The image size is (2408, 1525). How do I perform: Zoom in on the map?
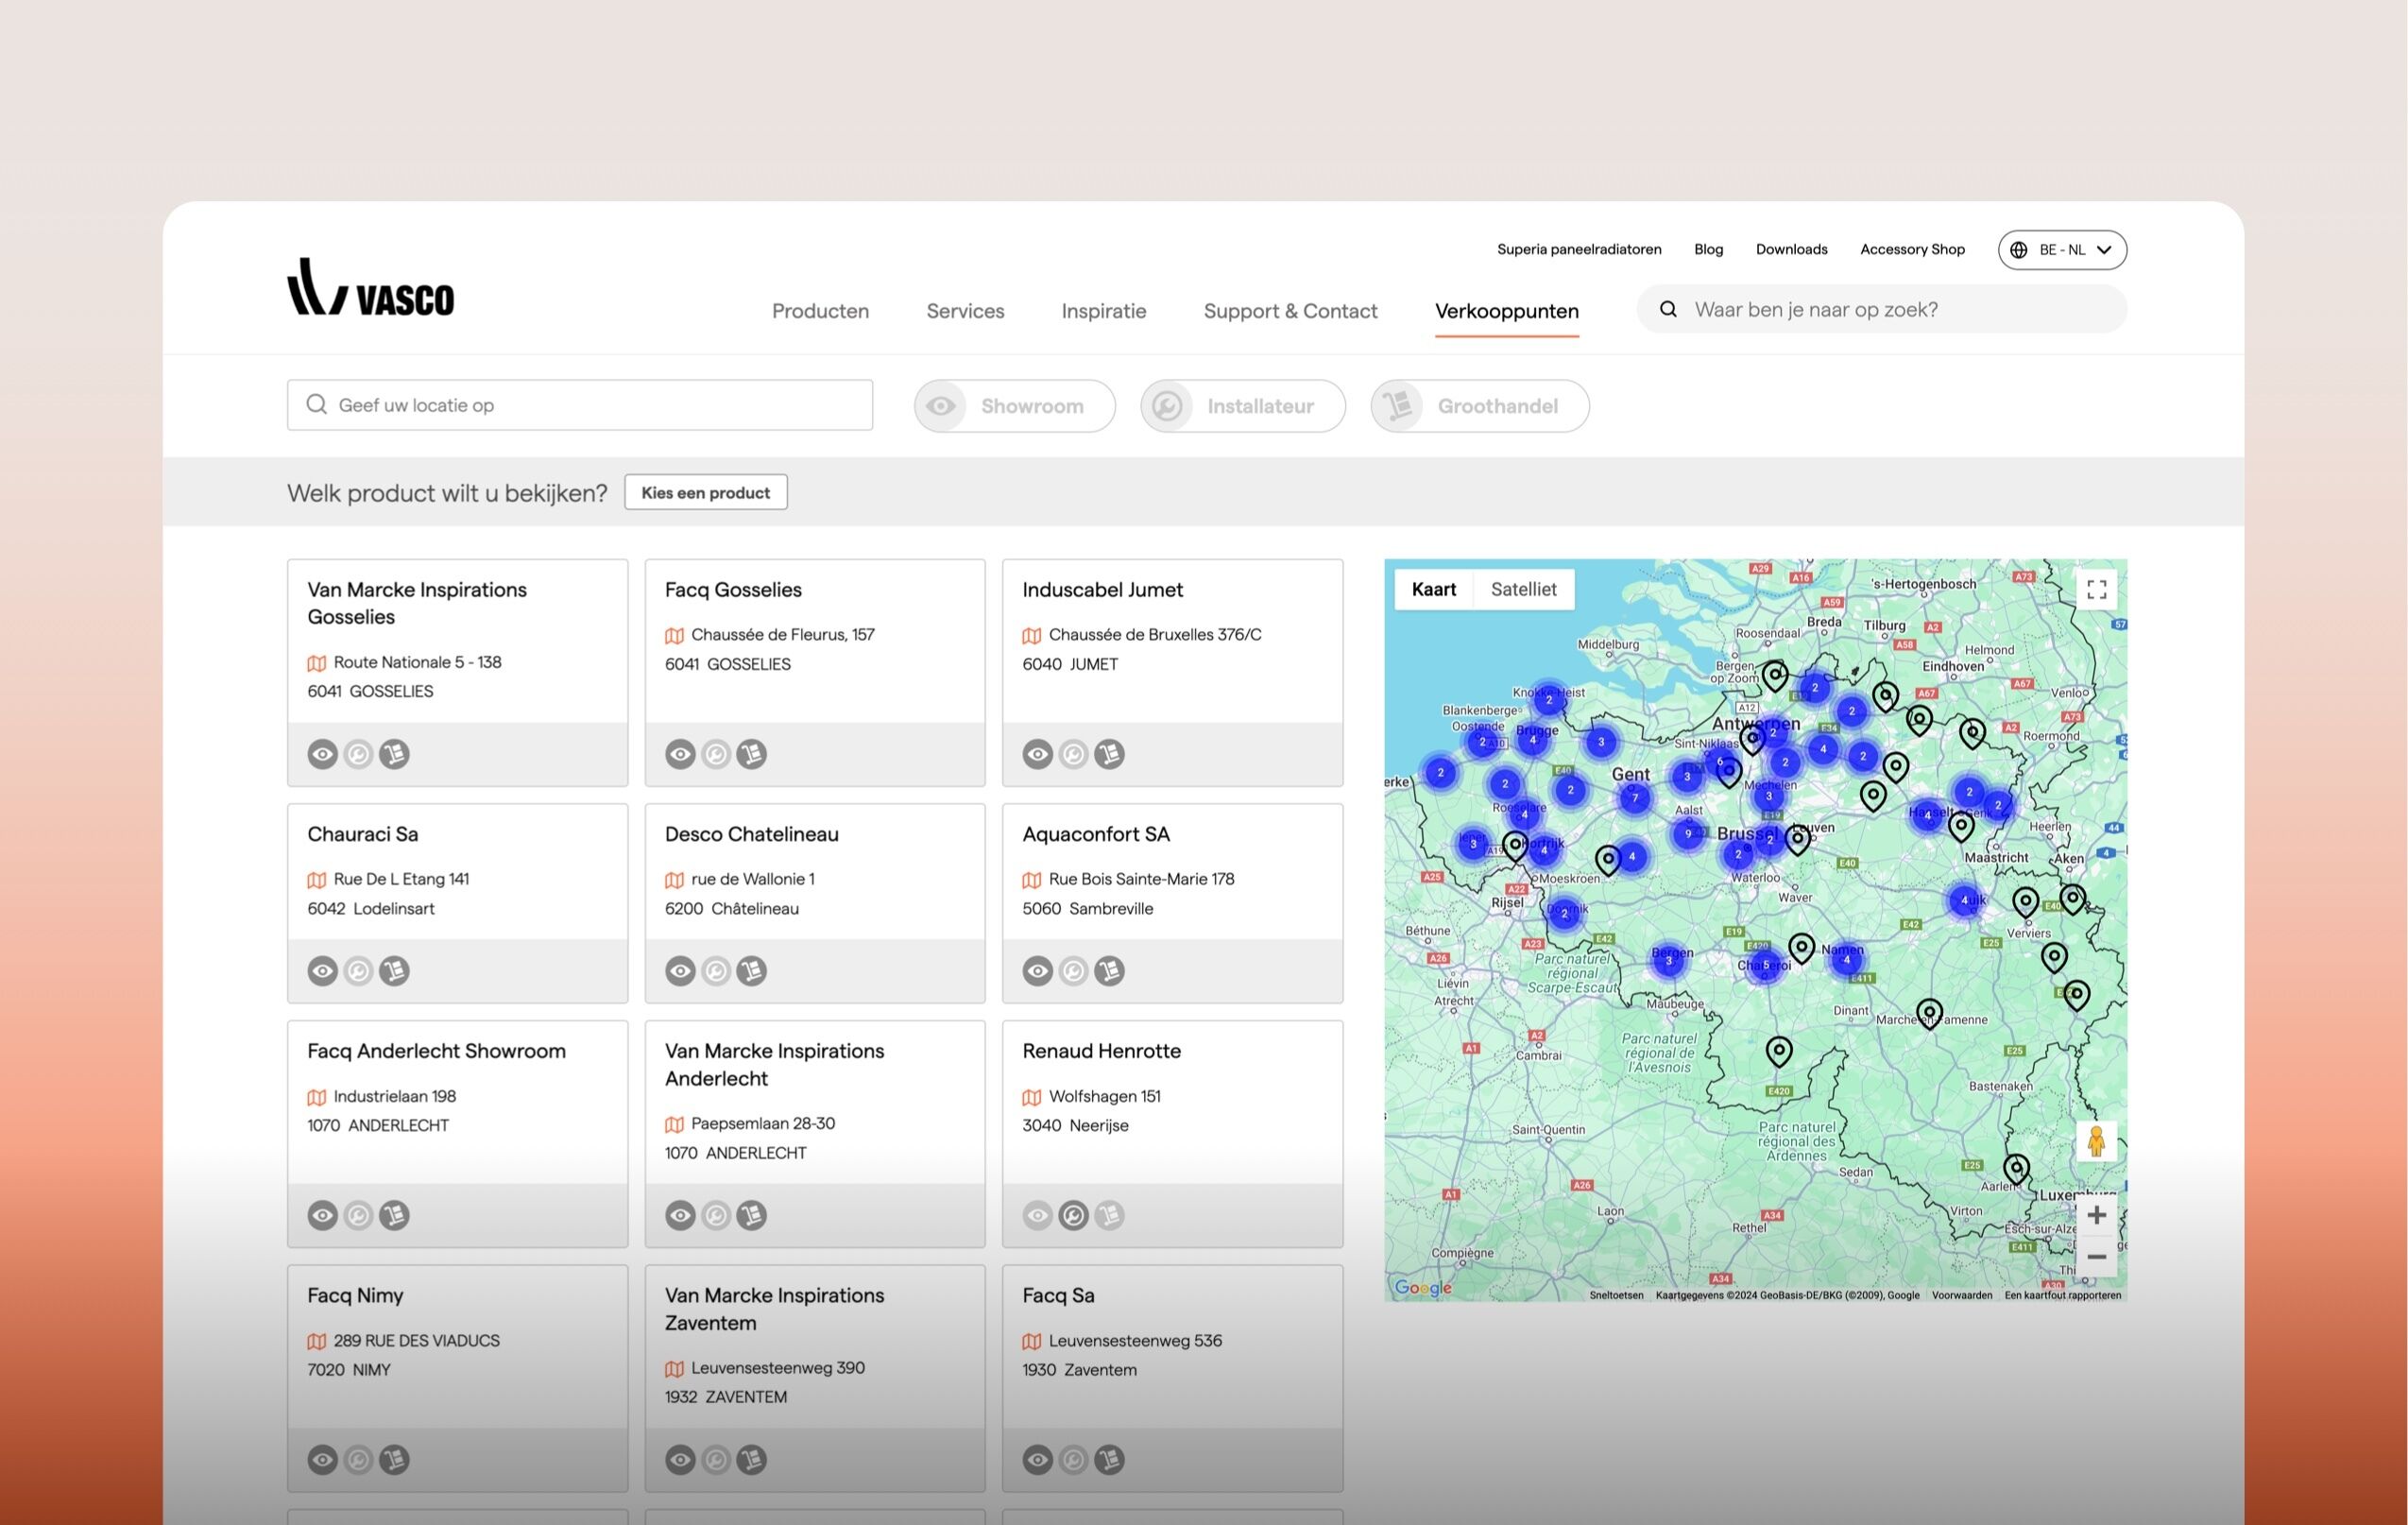[x=2096, y=1215]
